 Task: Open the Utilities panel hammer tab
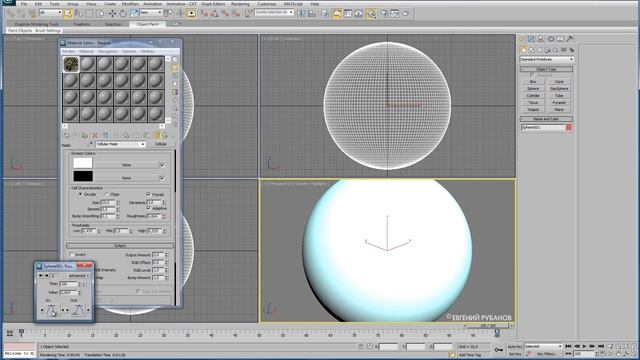tap(570, 39)
